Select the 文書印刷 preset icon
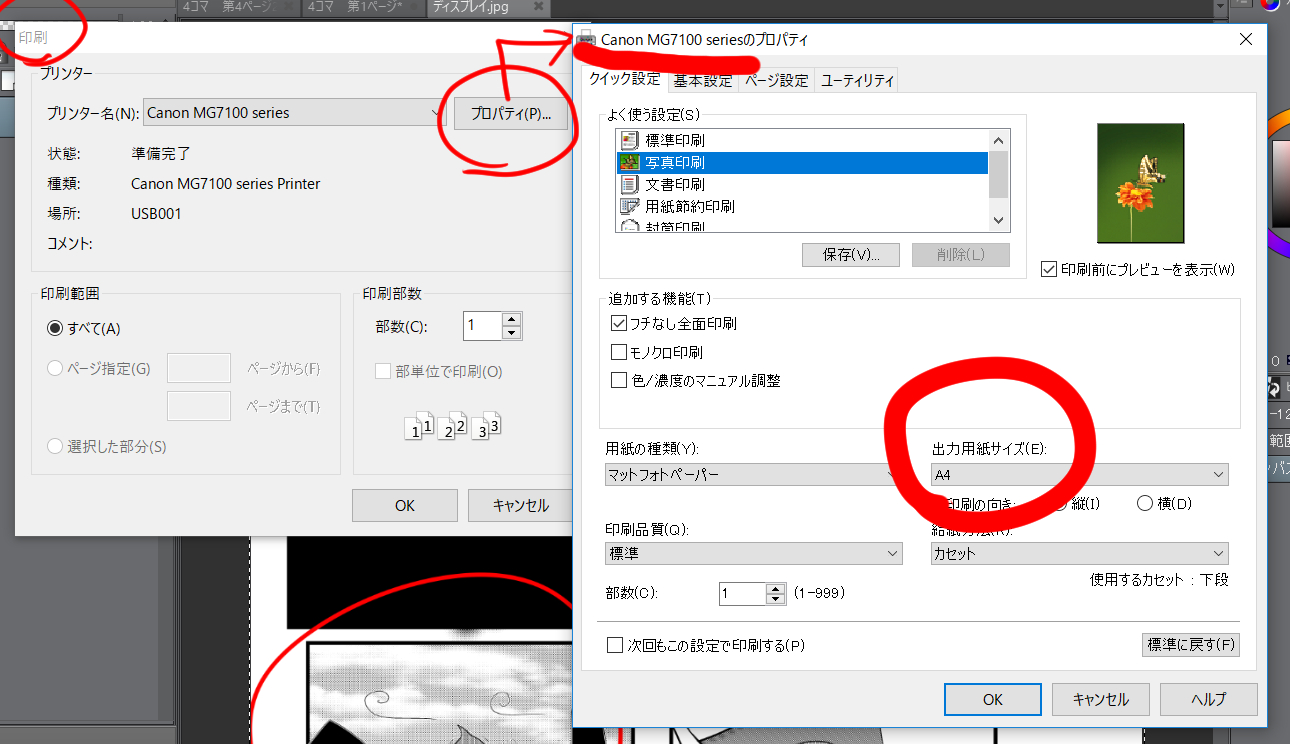 click(x=629, y=184)
